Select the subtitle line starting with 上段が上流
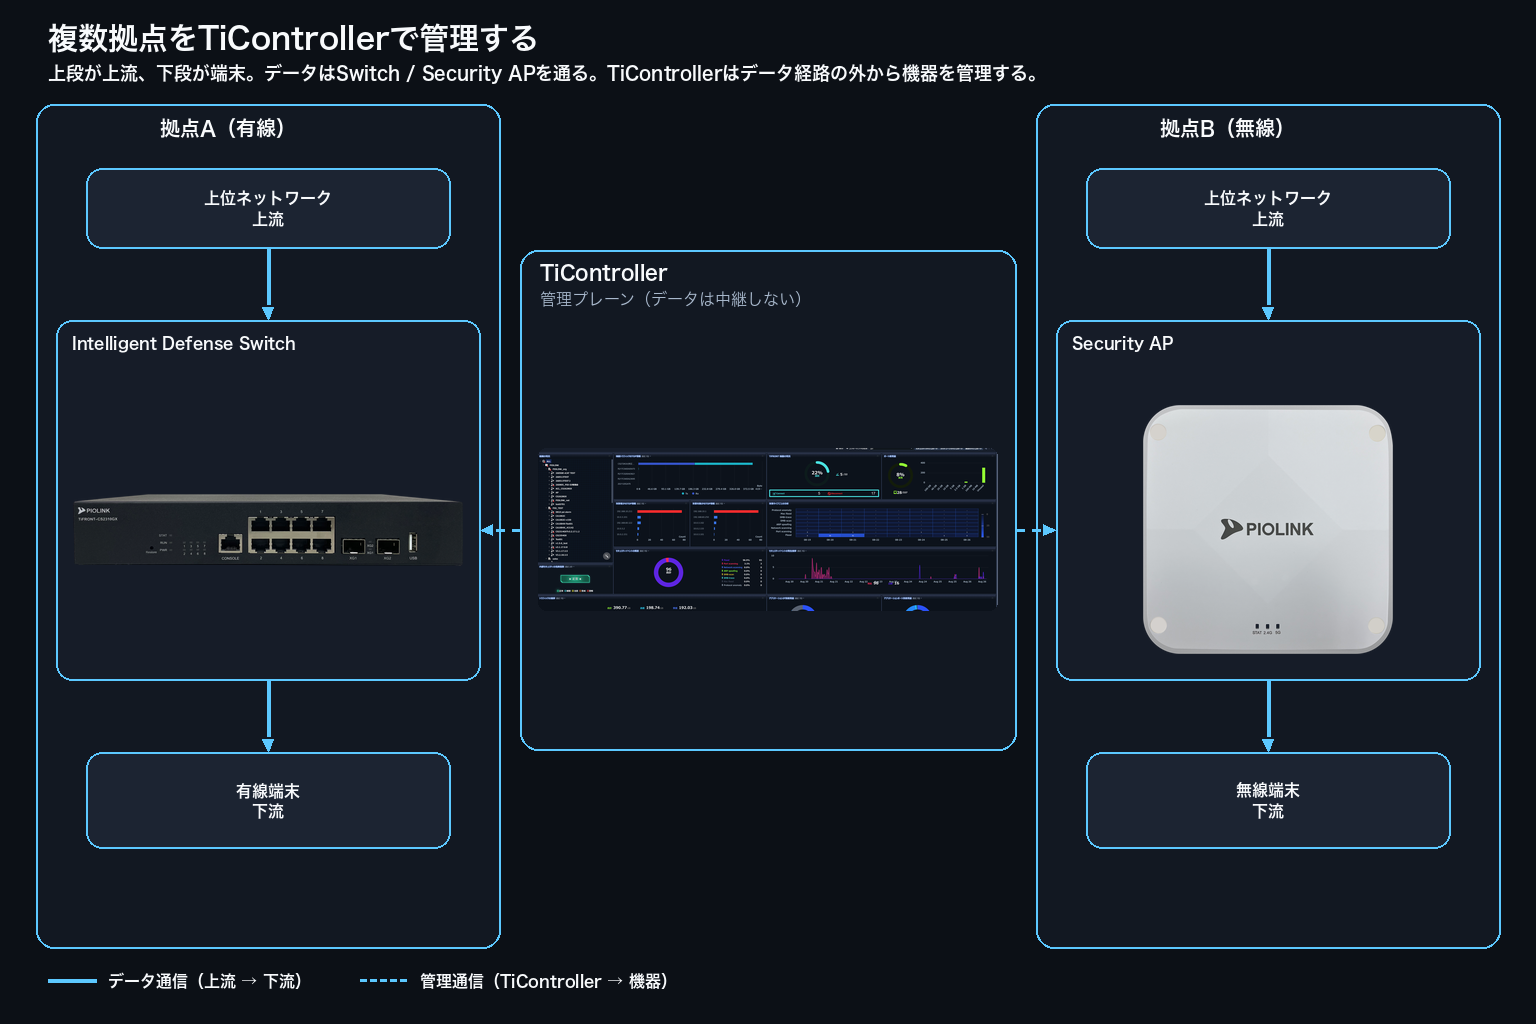Screen dimensions: 1536x1024 point(546,74)
